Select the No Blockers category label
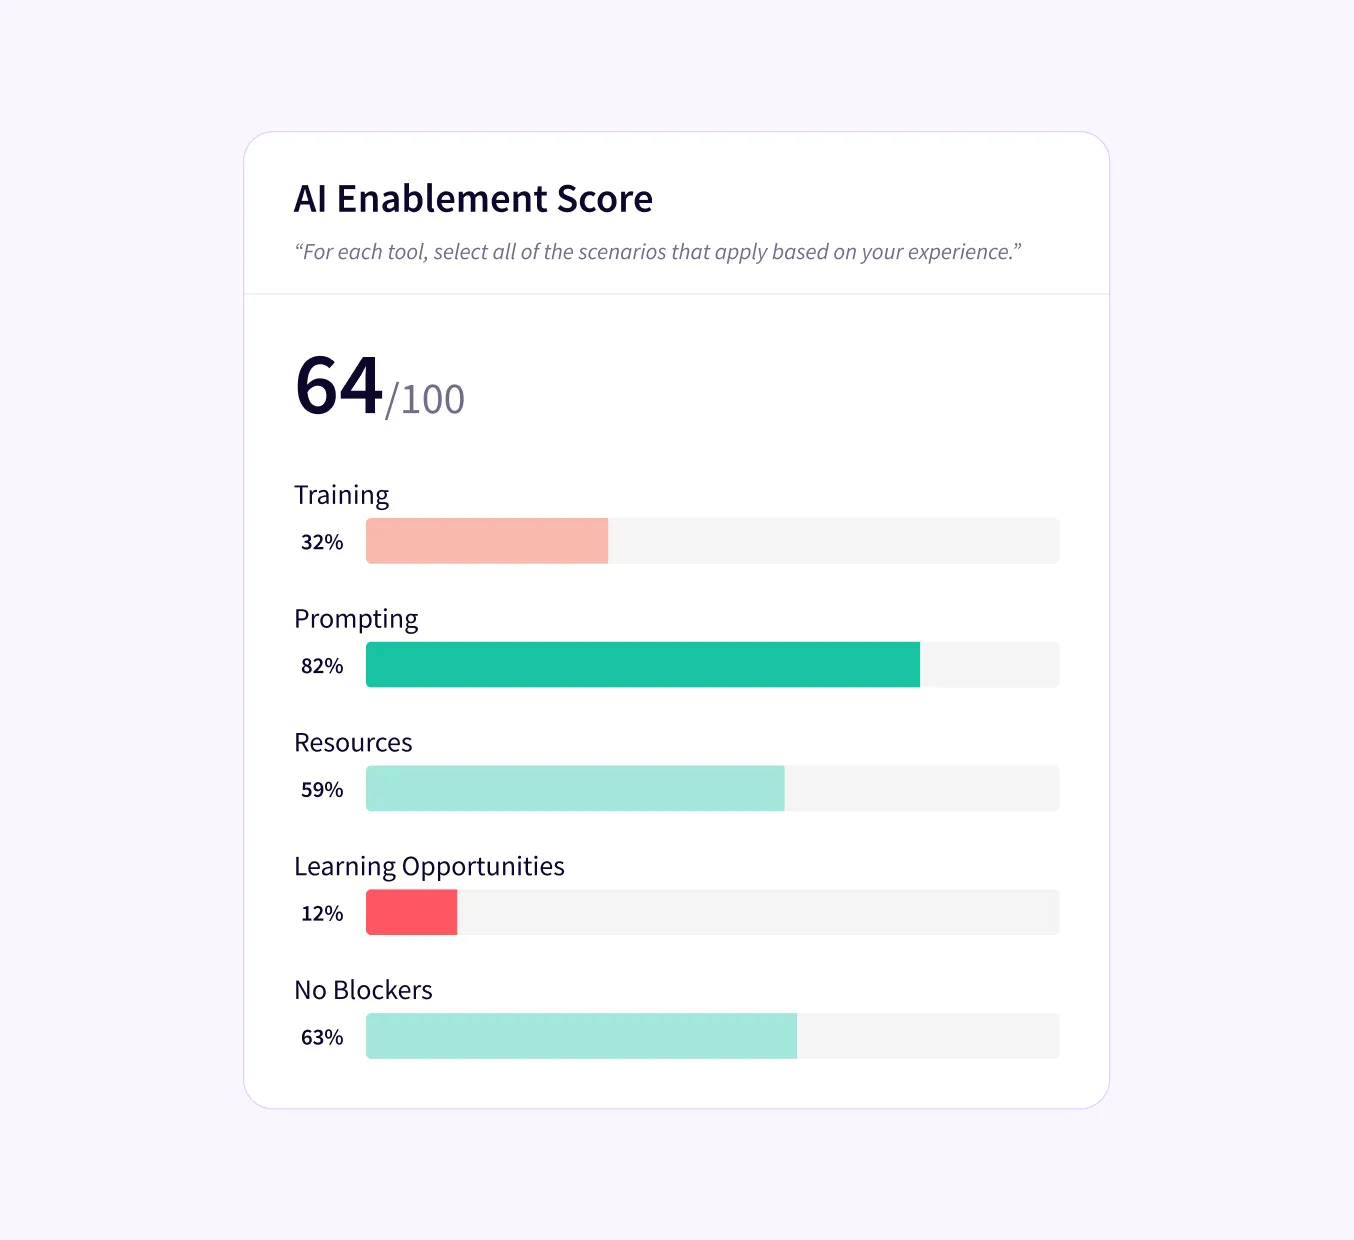The width and height of the screenshot is (1354, 1240). (363, 990)
